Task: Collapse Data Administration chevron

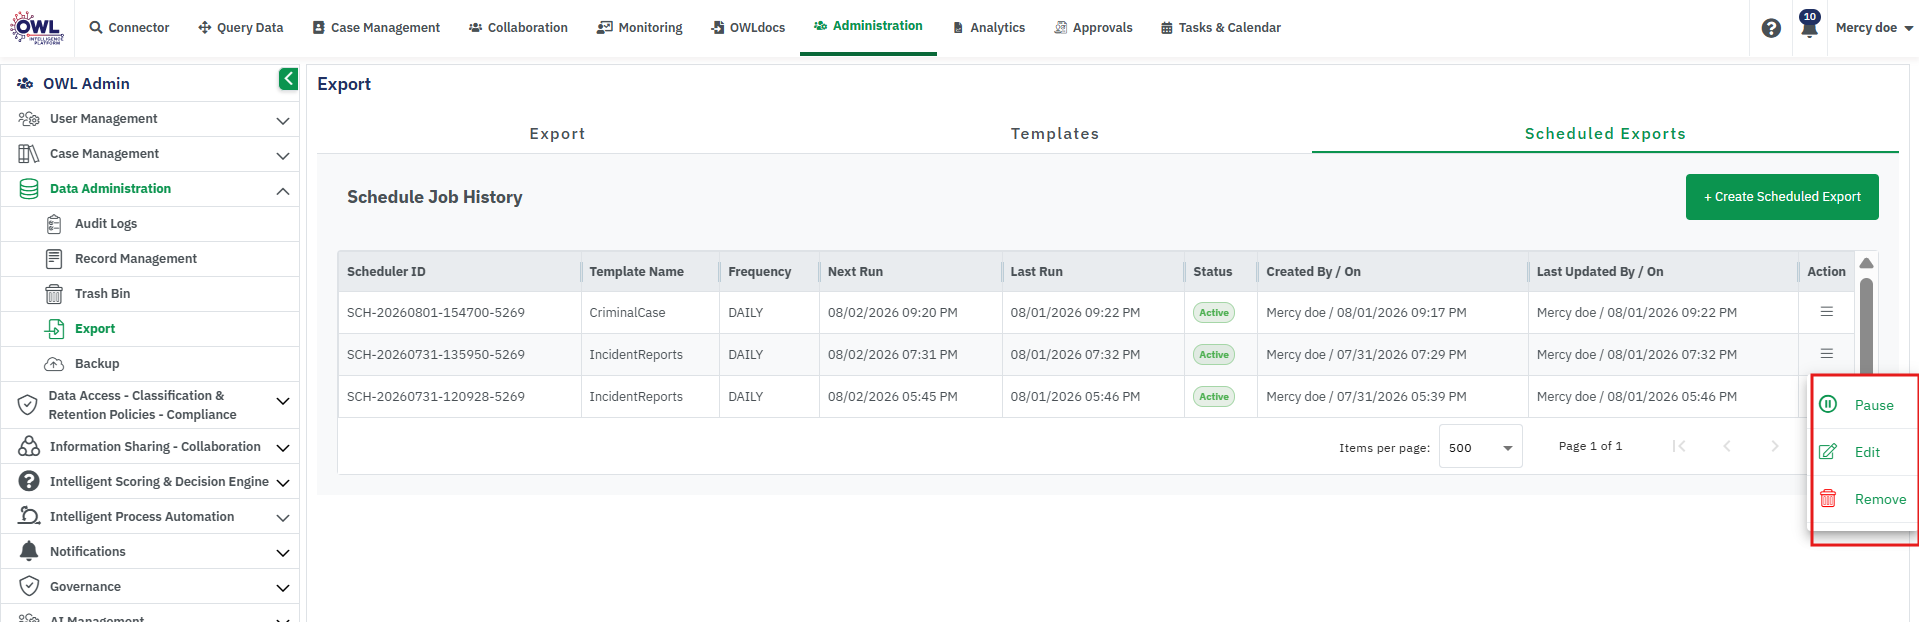Action: pyautogui.click(x=283, y=191)
